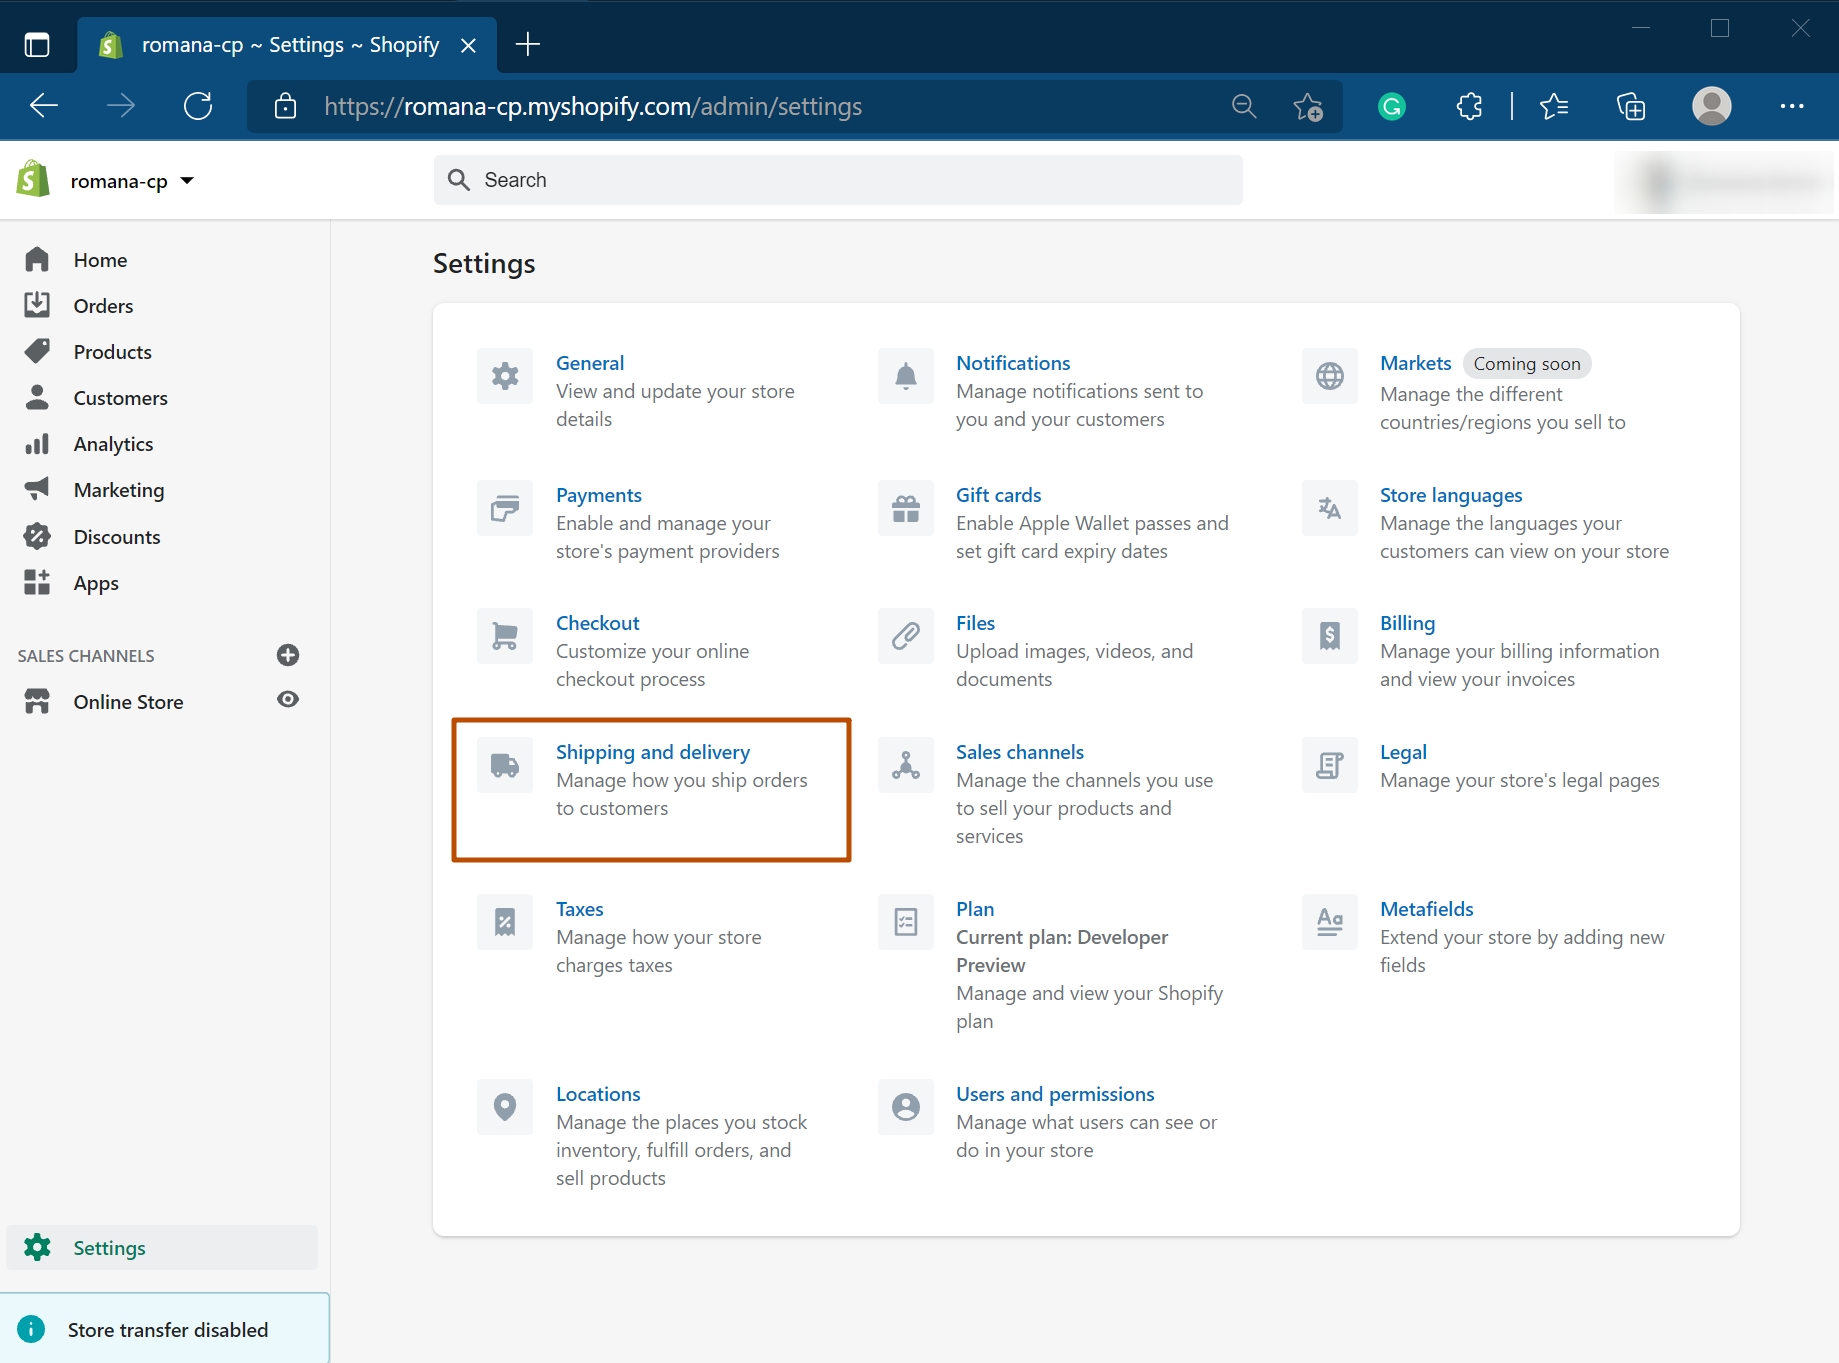Open the Taxes settings link
1839x1363 pixels.
[580, 909]
